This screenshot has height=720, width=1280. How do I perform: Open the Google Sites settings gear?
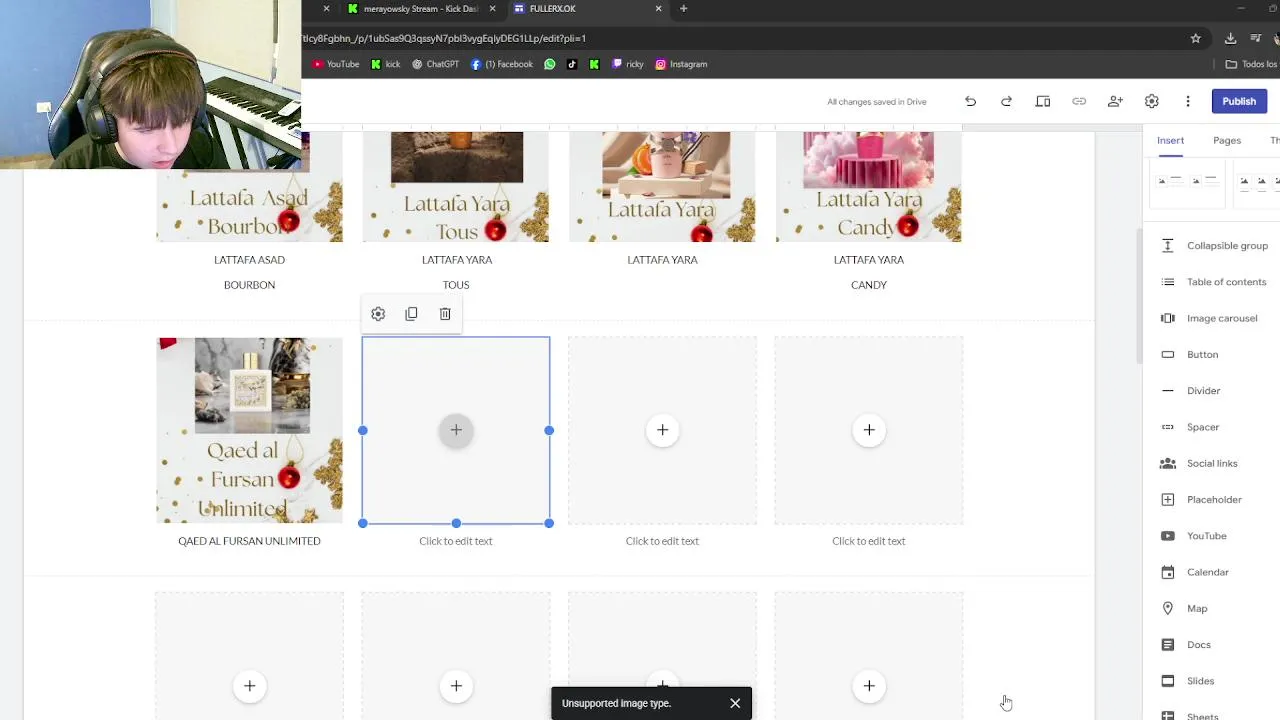coord(1152,101)
